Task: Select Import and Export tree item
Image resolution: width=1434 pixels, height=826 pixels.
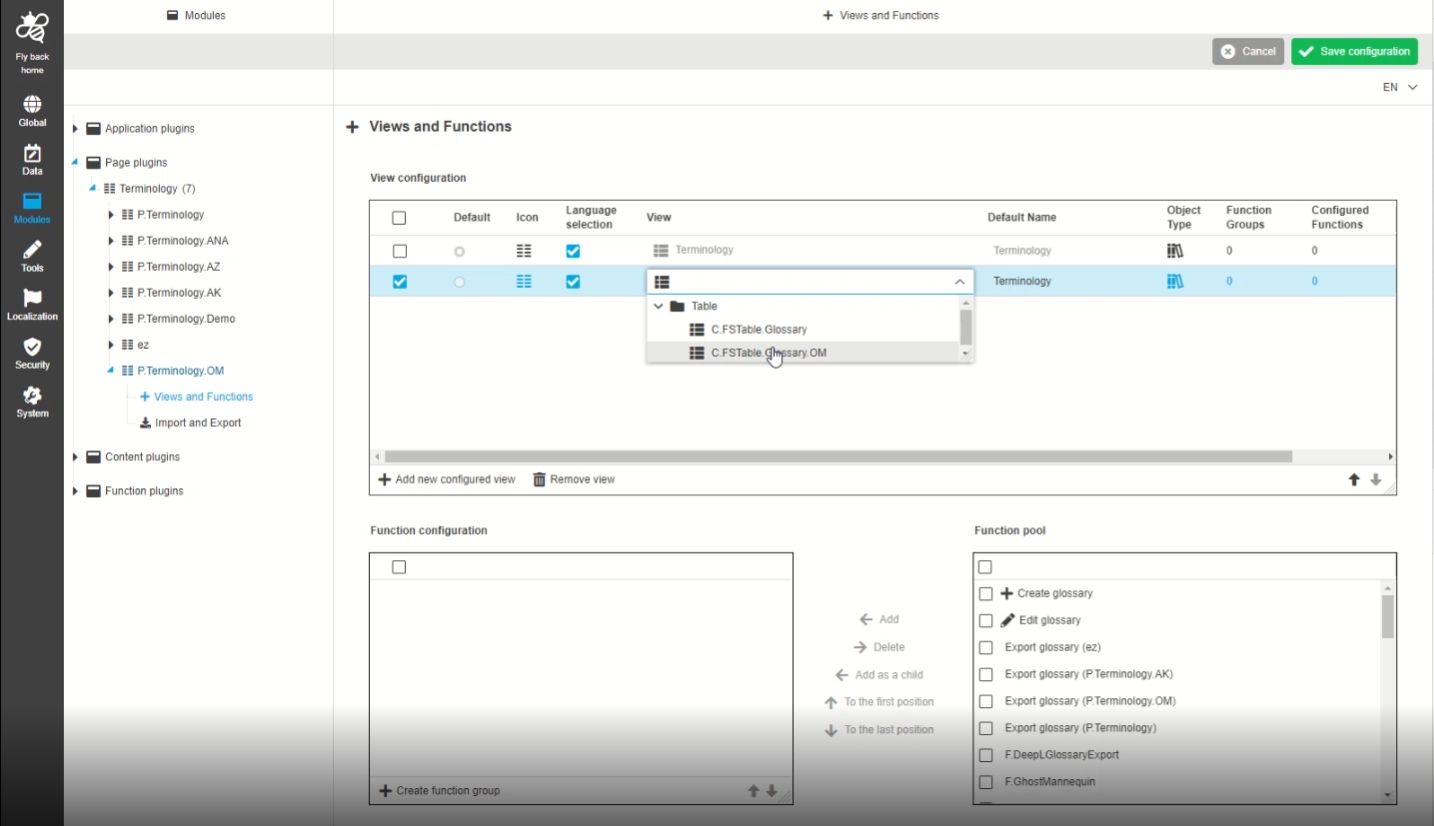Action: point(197,423)
